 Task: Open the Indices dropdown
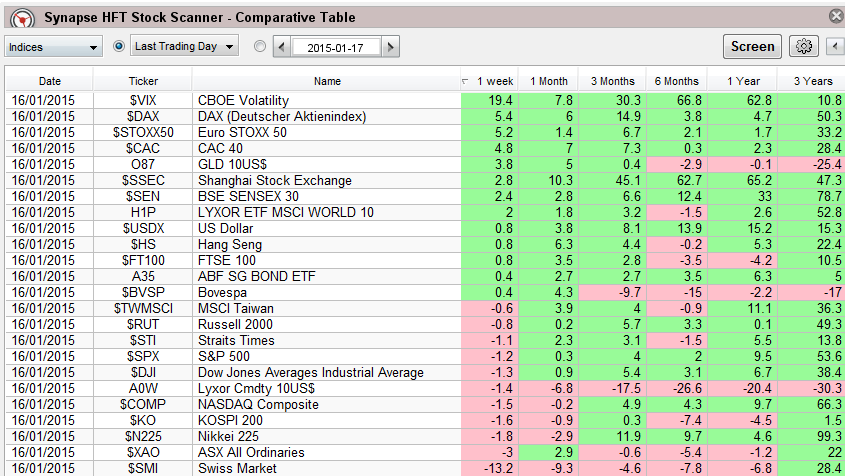54,47
